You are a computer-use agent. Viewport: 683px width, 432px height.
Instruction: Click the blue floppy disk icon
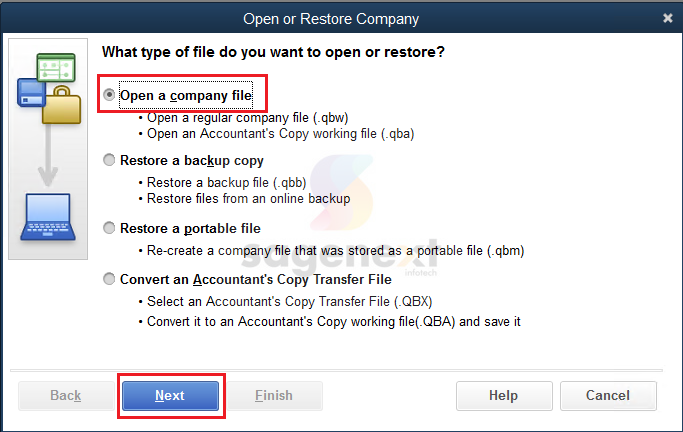31,92
